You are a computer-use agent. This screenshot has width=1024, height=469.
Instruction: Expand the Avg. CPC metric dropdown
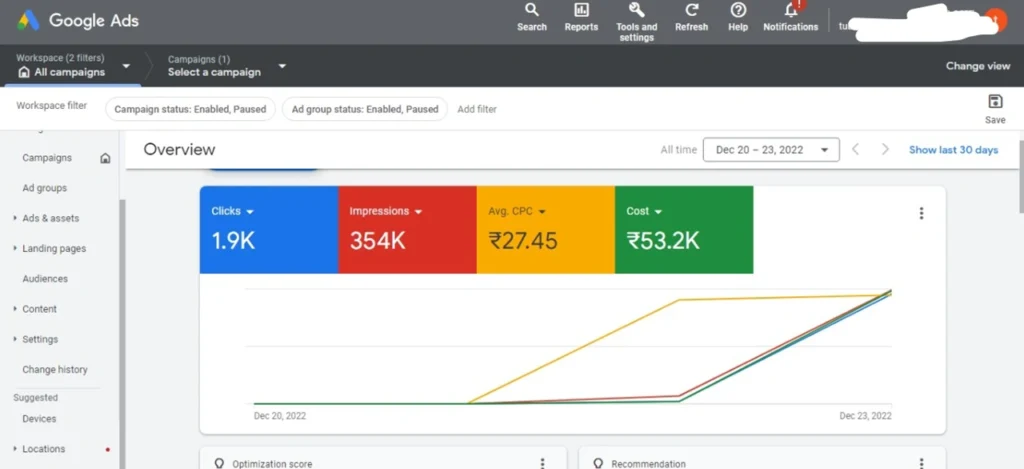542,212
